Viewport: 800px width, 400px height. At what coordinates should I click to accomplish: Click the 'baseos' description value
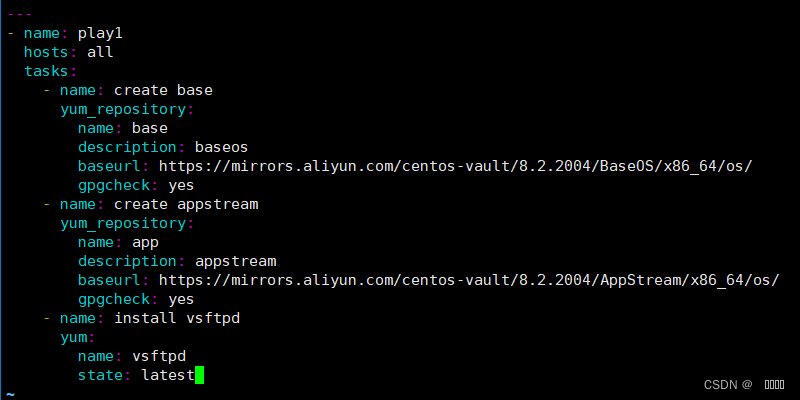pyautogui.click(x=221, y=147)
